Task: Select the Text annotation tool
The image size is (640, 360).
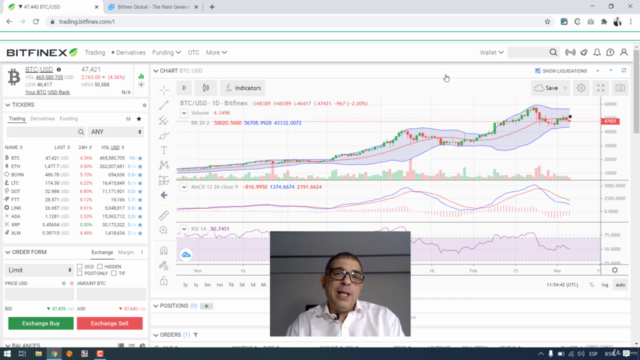Action: click(164, 150)
